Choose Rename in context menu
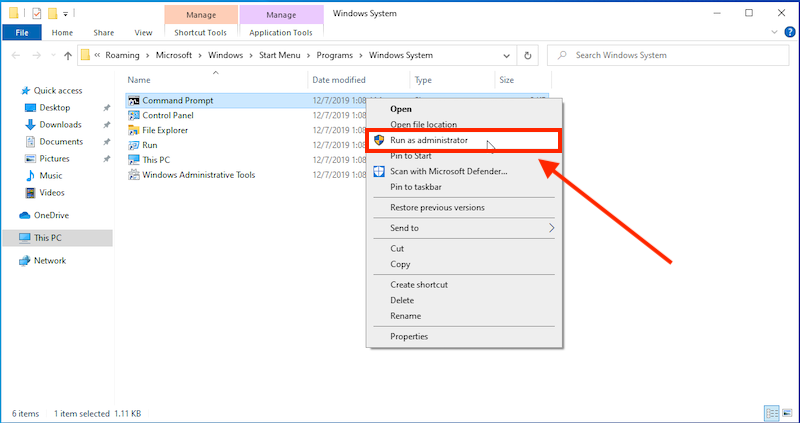 (x=406, y=316)
